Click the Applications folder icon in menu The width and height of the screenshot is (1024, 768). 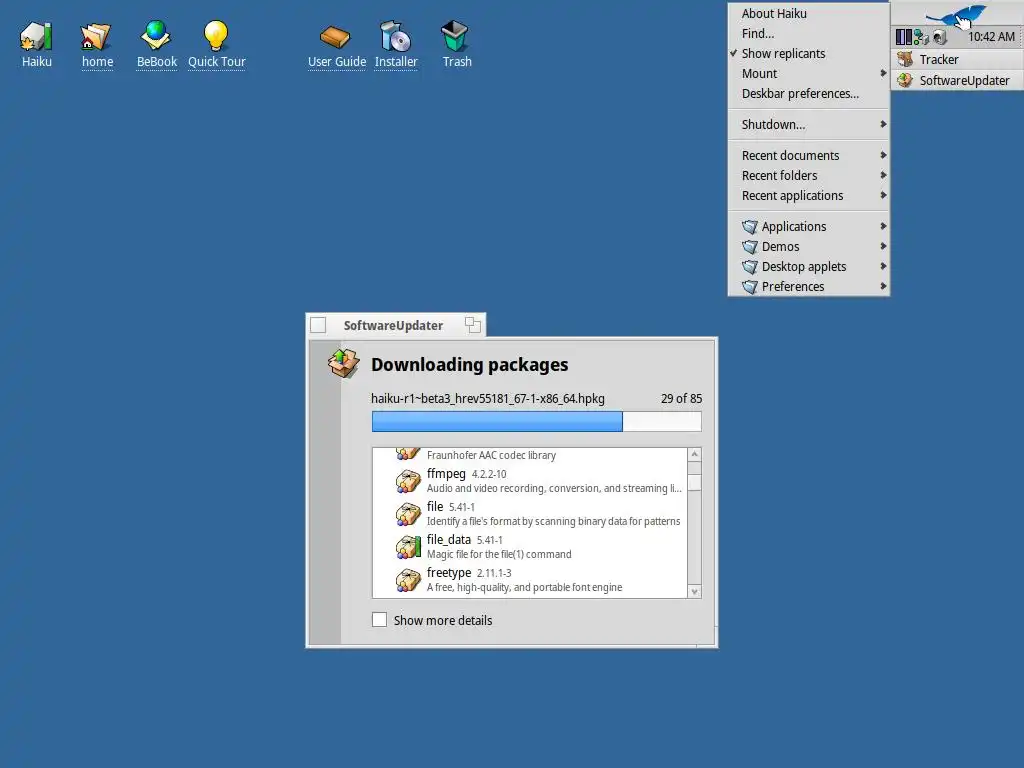pos(750,227)
